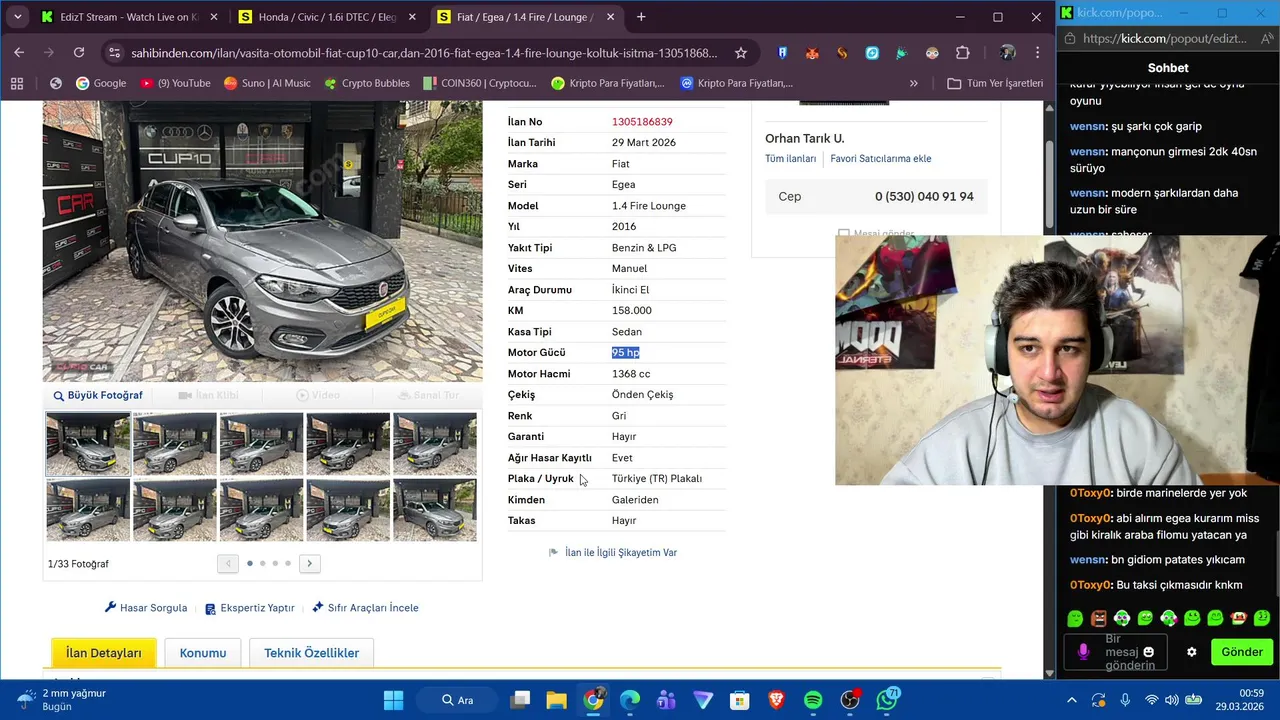1280x720 pixels.
Task: Open the apps grid in bookmarks bar
Action: (16, 83)
